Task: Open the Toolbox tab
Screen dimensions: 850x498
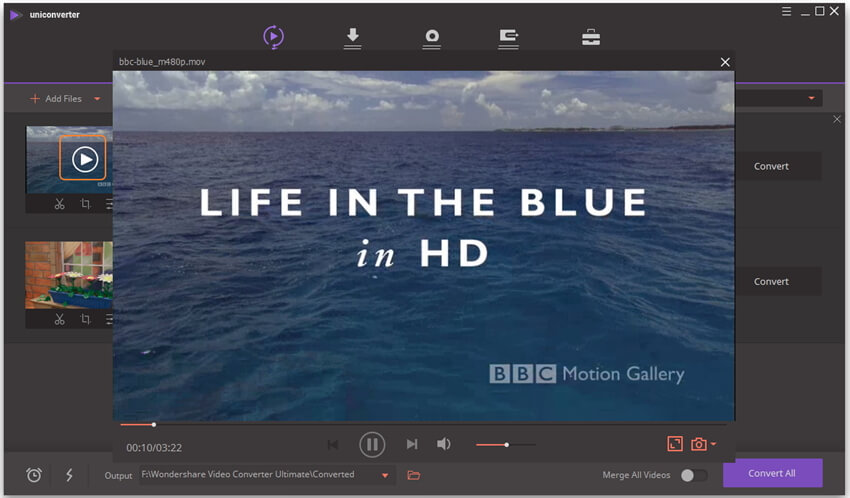Action: tap(591, 37)
